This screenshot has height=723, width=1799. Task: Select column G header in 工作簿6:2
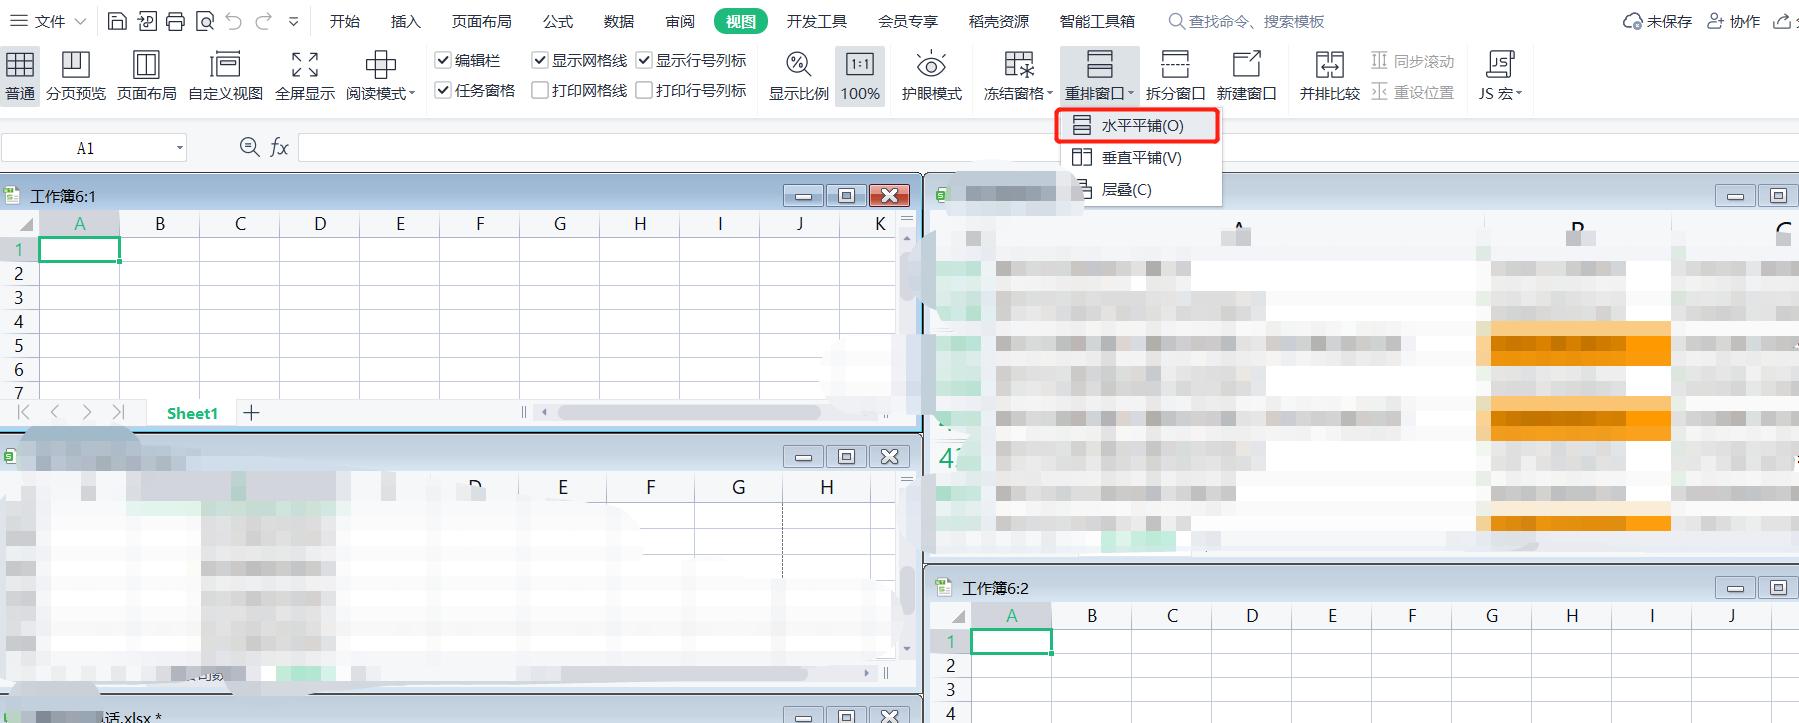(x=1492, y=616)
